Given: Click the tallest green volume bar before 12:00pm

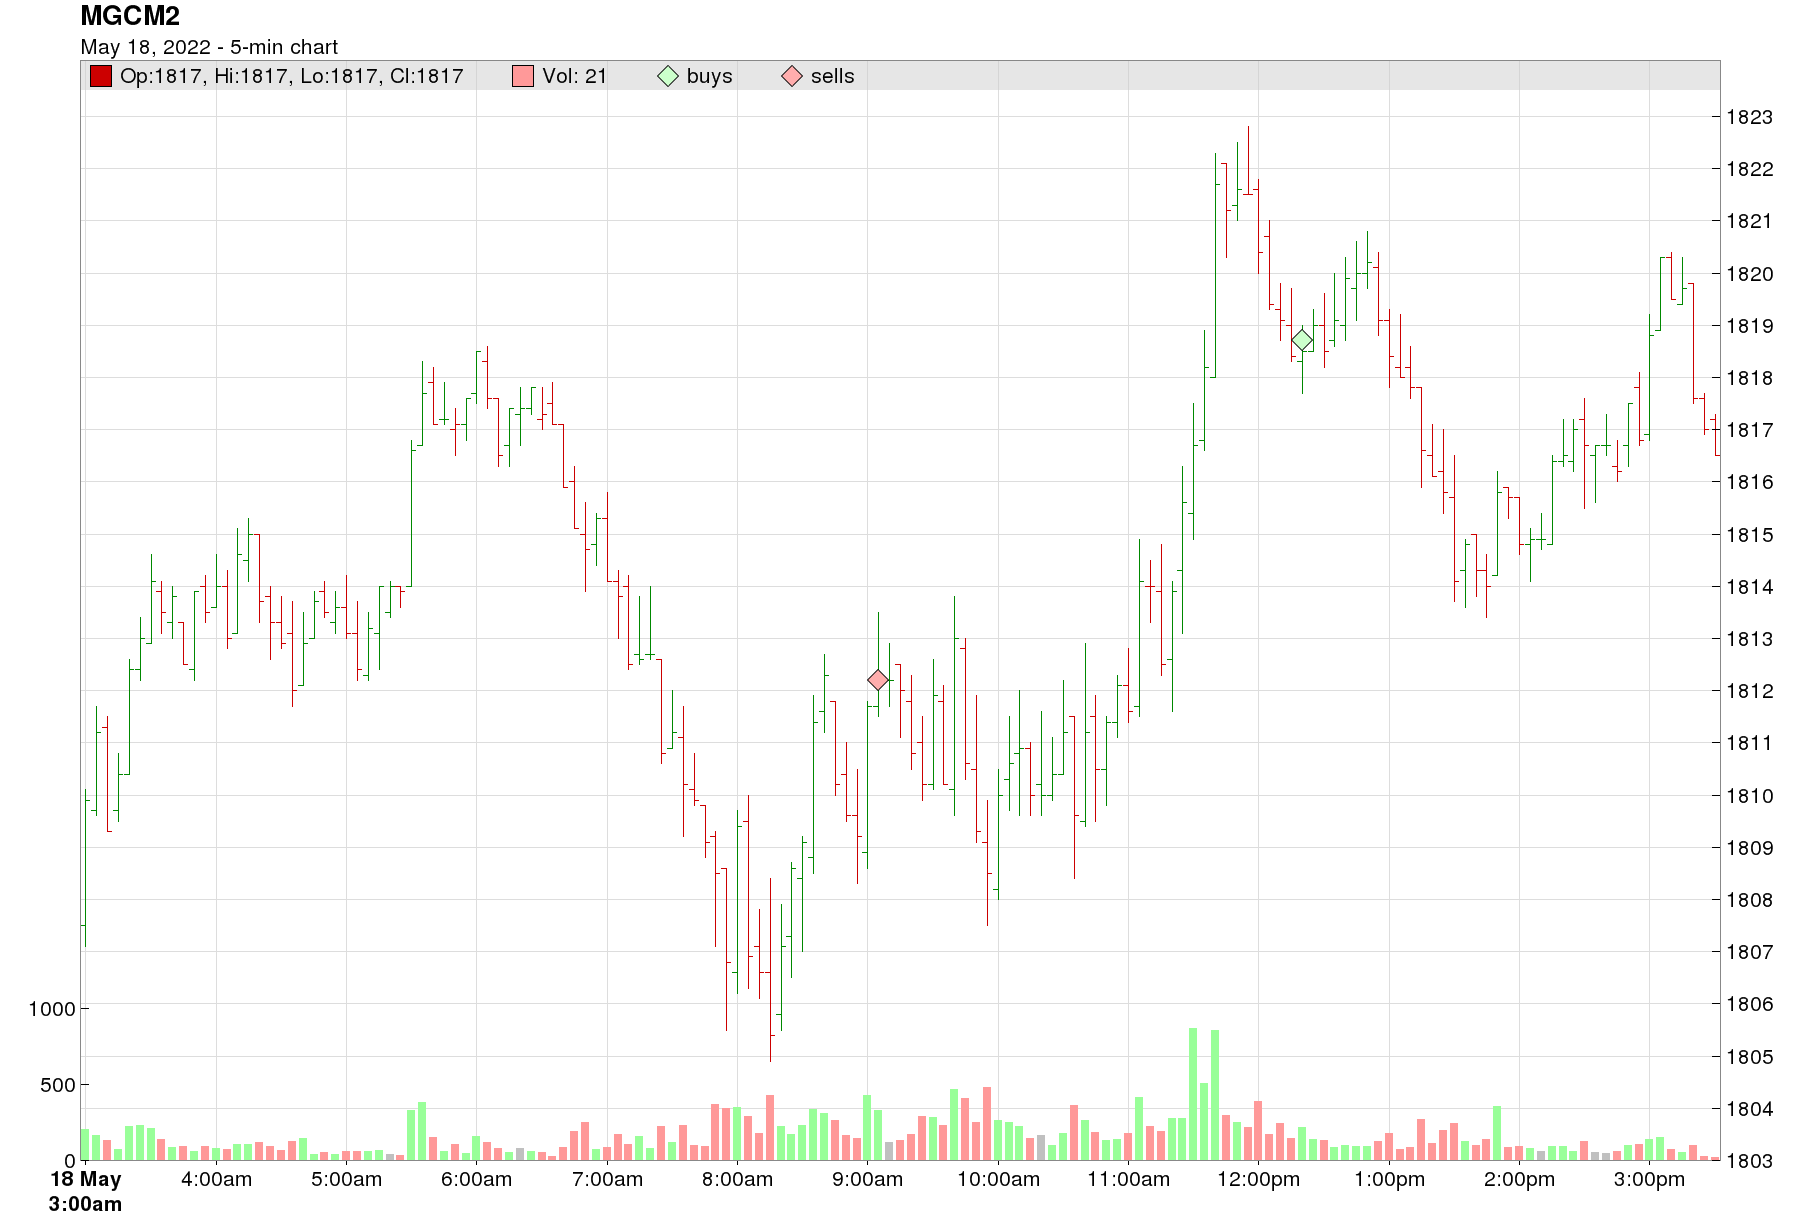Looking at the screenshot, I should pos(1193,1094).
